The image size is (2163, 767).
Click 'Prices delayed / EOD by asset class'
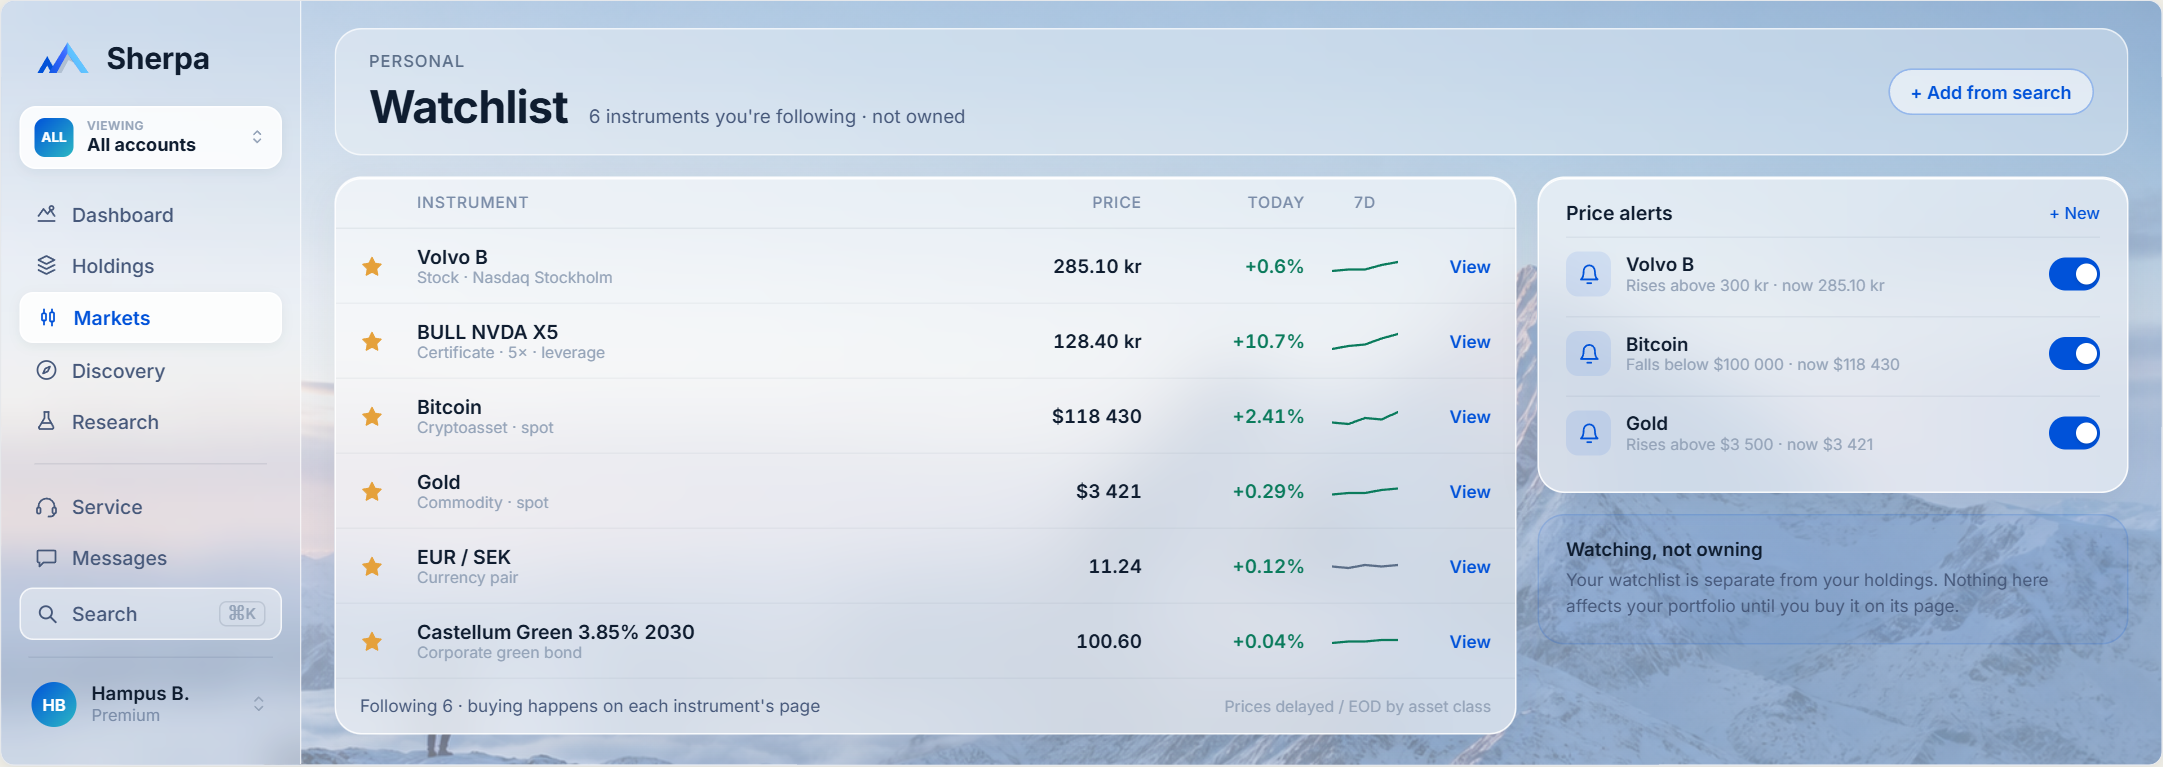point(1357,706)
